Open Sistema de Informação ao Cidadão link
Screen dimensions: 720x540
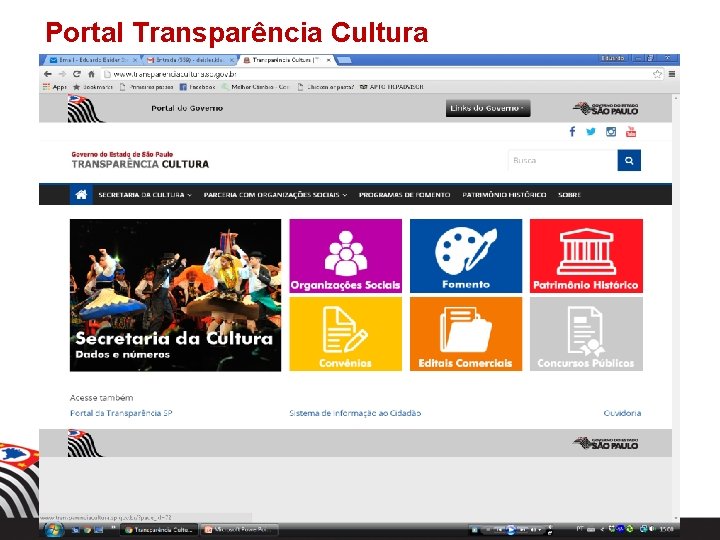coord(355,413)
